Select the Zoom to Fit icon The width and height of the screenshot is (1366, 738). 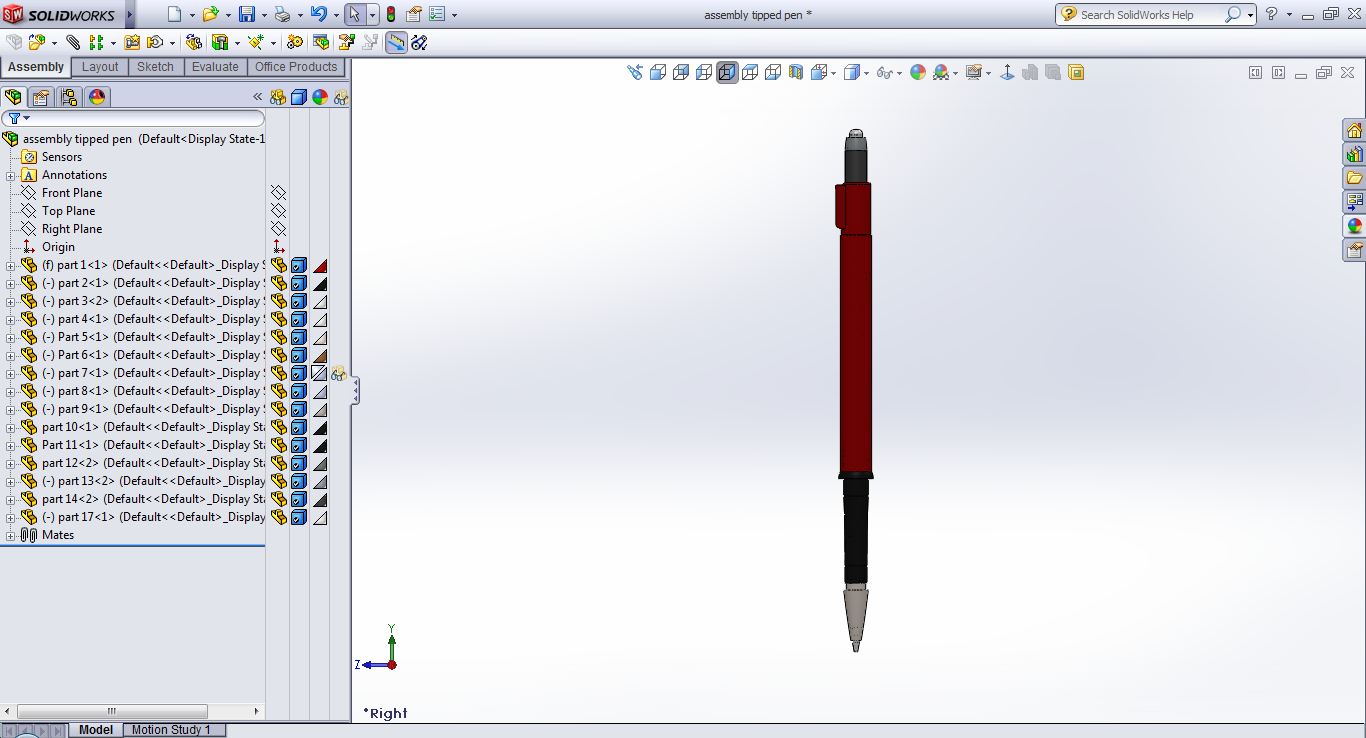[x=634, y=72]
